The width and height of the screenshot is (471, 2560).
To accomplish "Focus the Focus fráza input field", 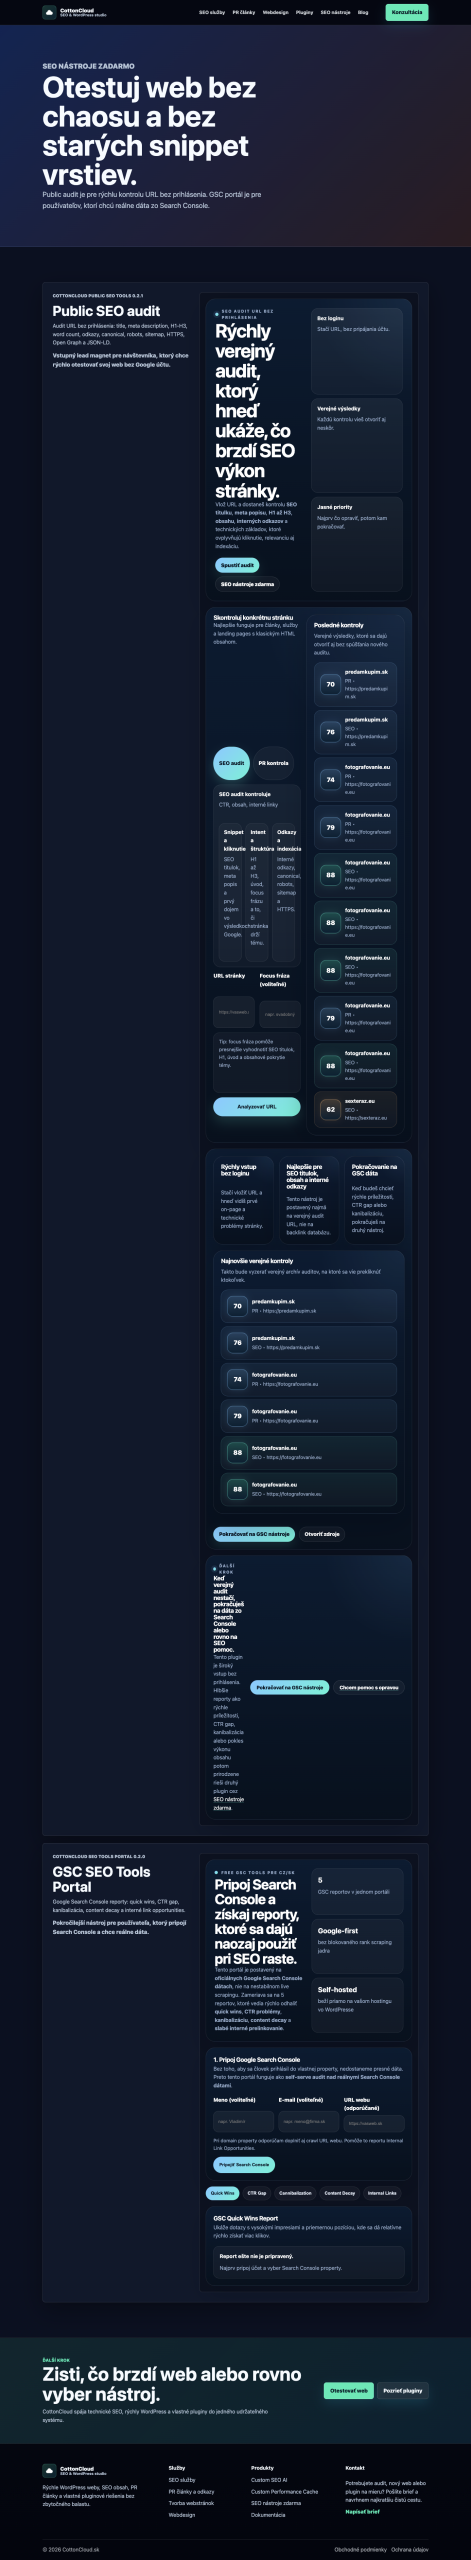I will (x=280, y=1014).
